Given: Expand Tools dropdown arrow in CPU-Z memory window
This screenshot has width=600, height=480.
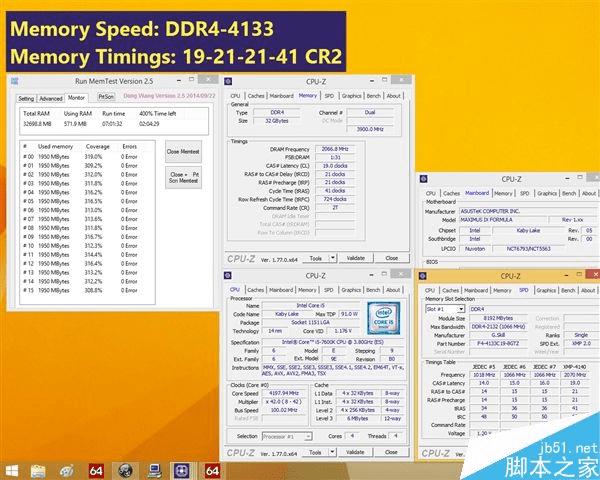Looking at the screenshot, I should tap(333, 258).
